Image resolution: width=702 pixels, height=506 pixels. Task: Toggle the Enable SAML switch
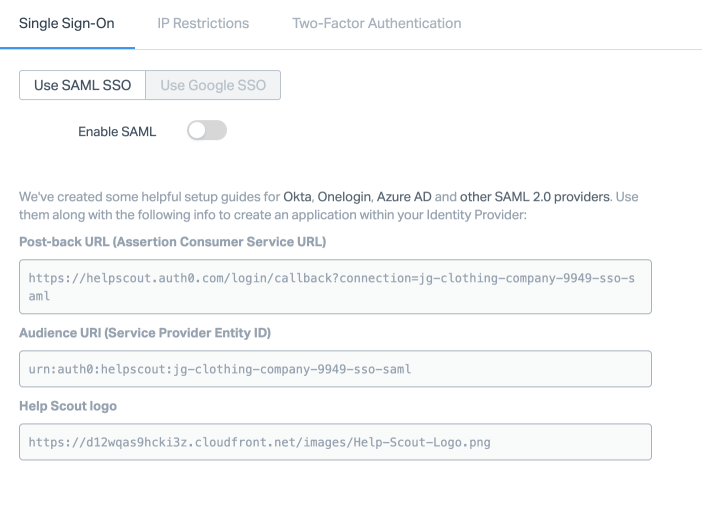(207, 130)
